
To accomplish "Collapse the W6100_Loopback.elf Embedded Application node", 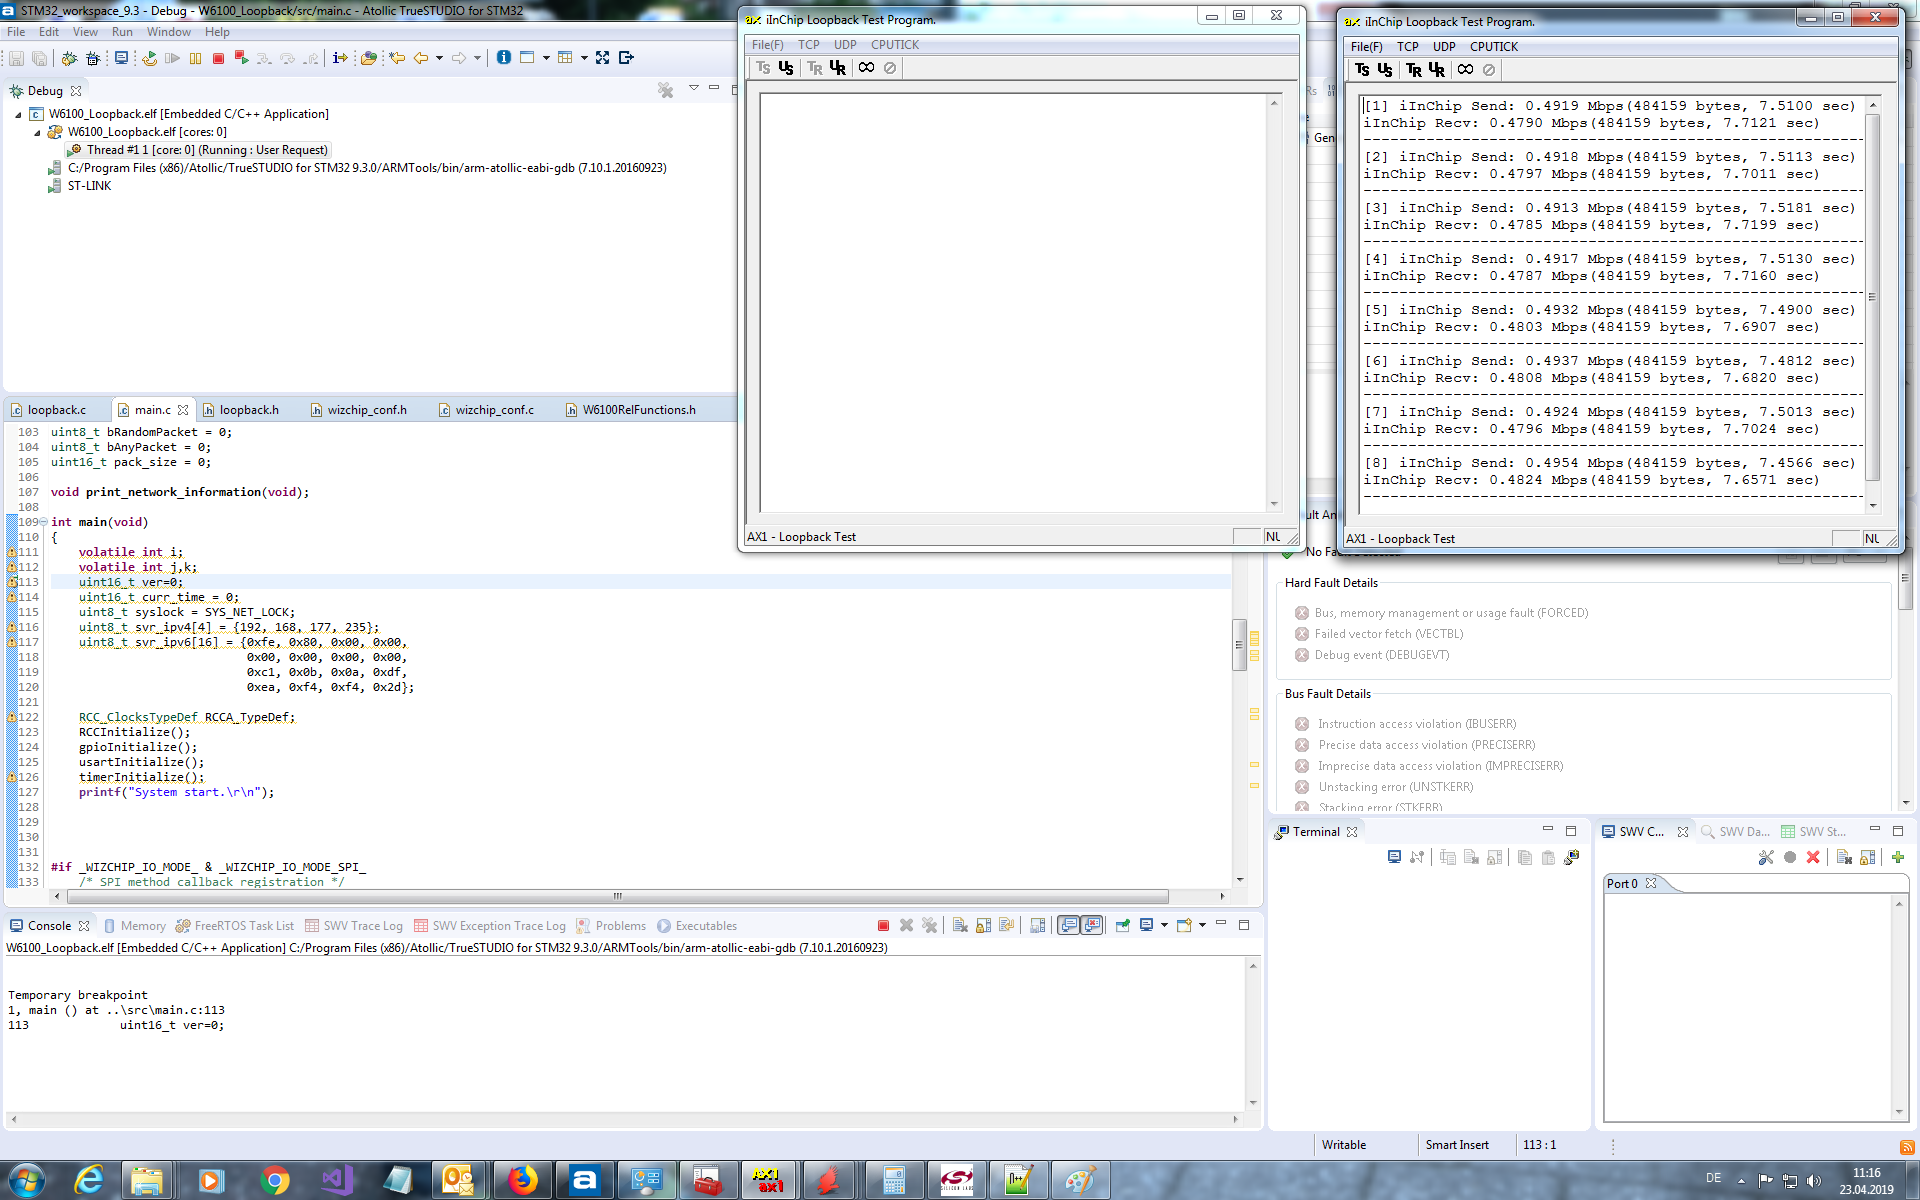I will tap(18, 114).
